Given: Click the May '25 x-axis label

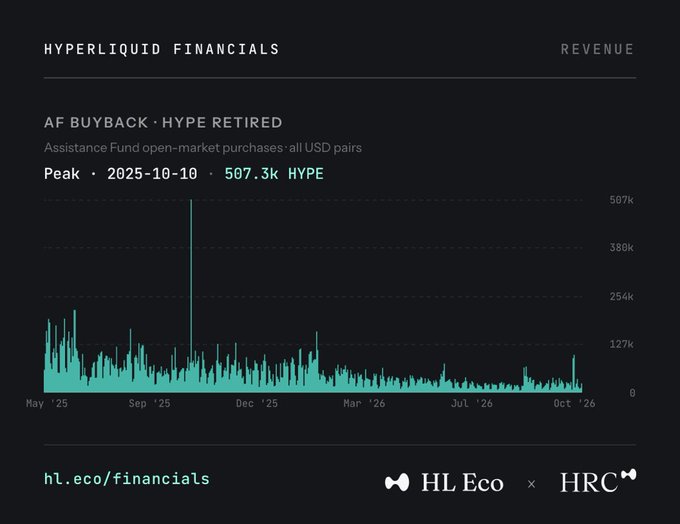Looking at the screenshot, I should point(47,403).
